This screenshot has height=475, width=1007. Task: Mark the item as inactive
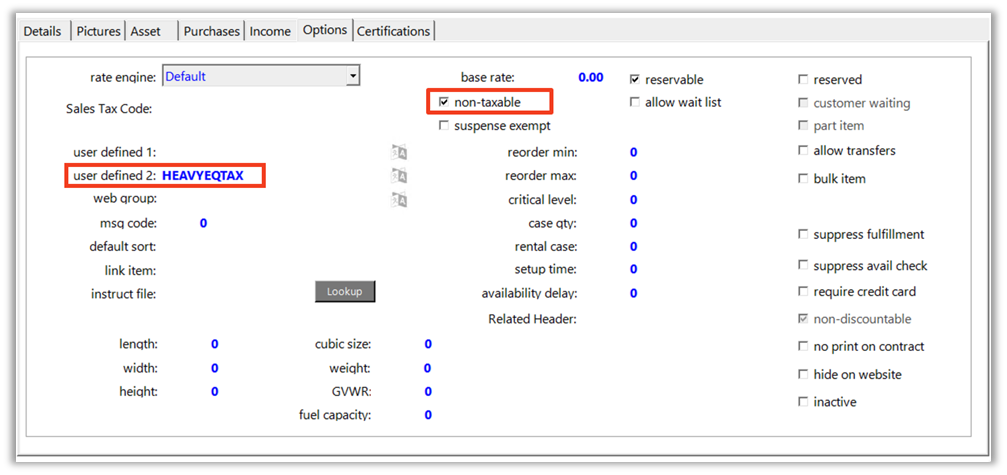click(x=803, y=402)
